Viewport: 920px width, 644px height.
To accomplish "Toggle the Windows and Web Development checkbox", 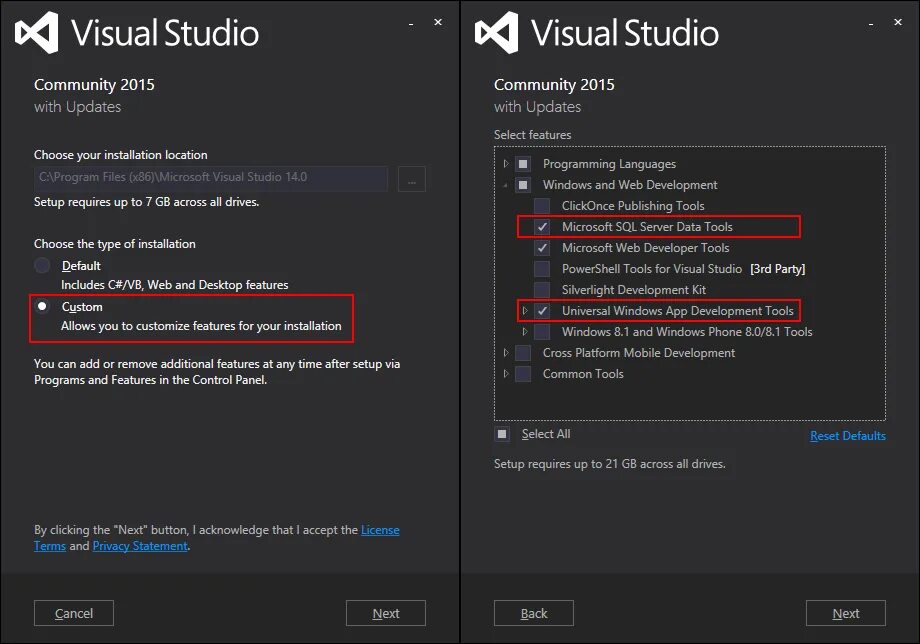I will click(523, 185).
